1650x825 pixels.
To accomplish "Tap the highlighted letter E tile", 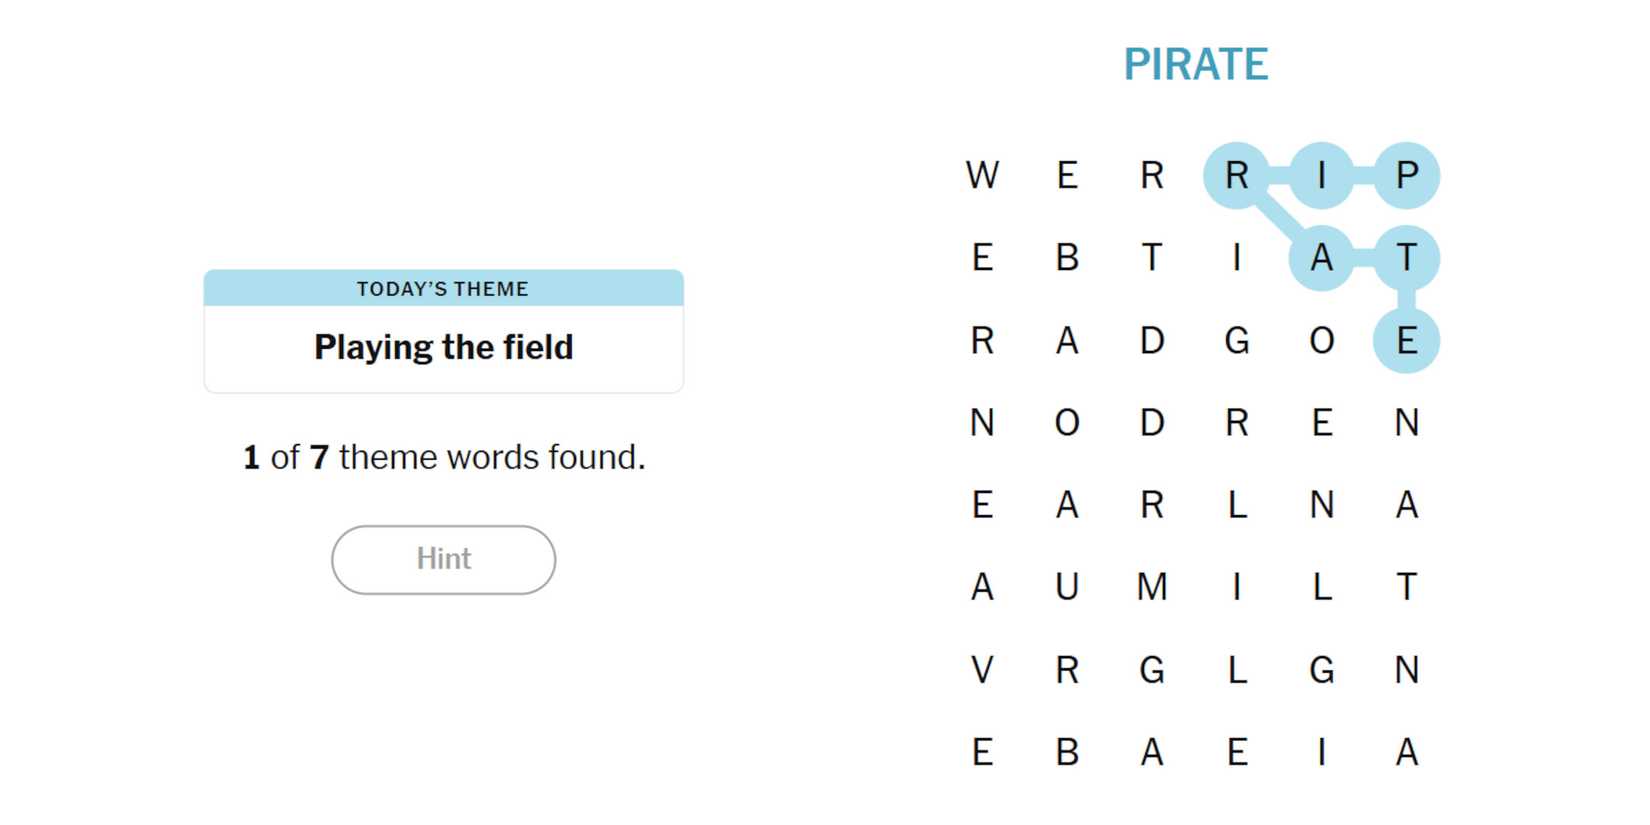I will (x=1406, y=341).
